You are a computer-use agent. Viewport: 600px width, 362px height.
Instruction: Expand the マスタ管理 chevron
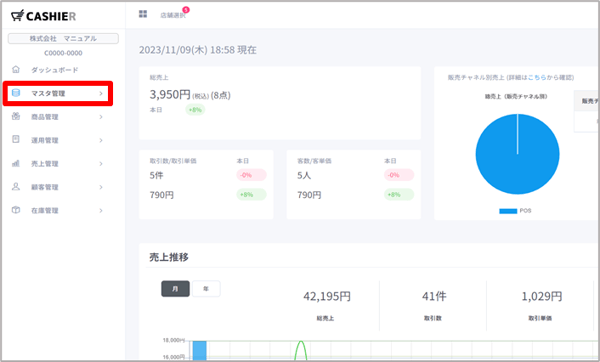pyautogui.click(x=101, y=93)
